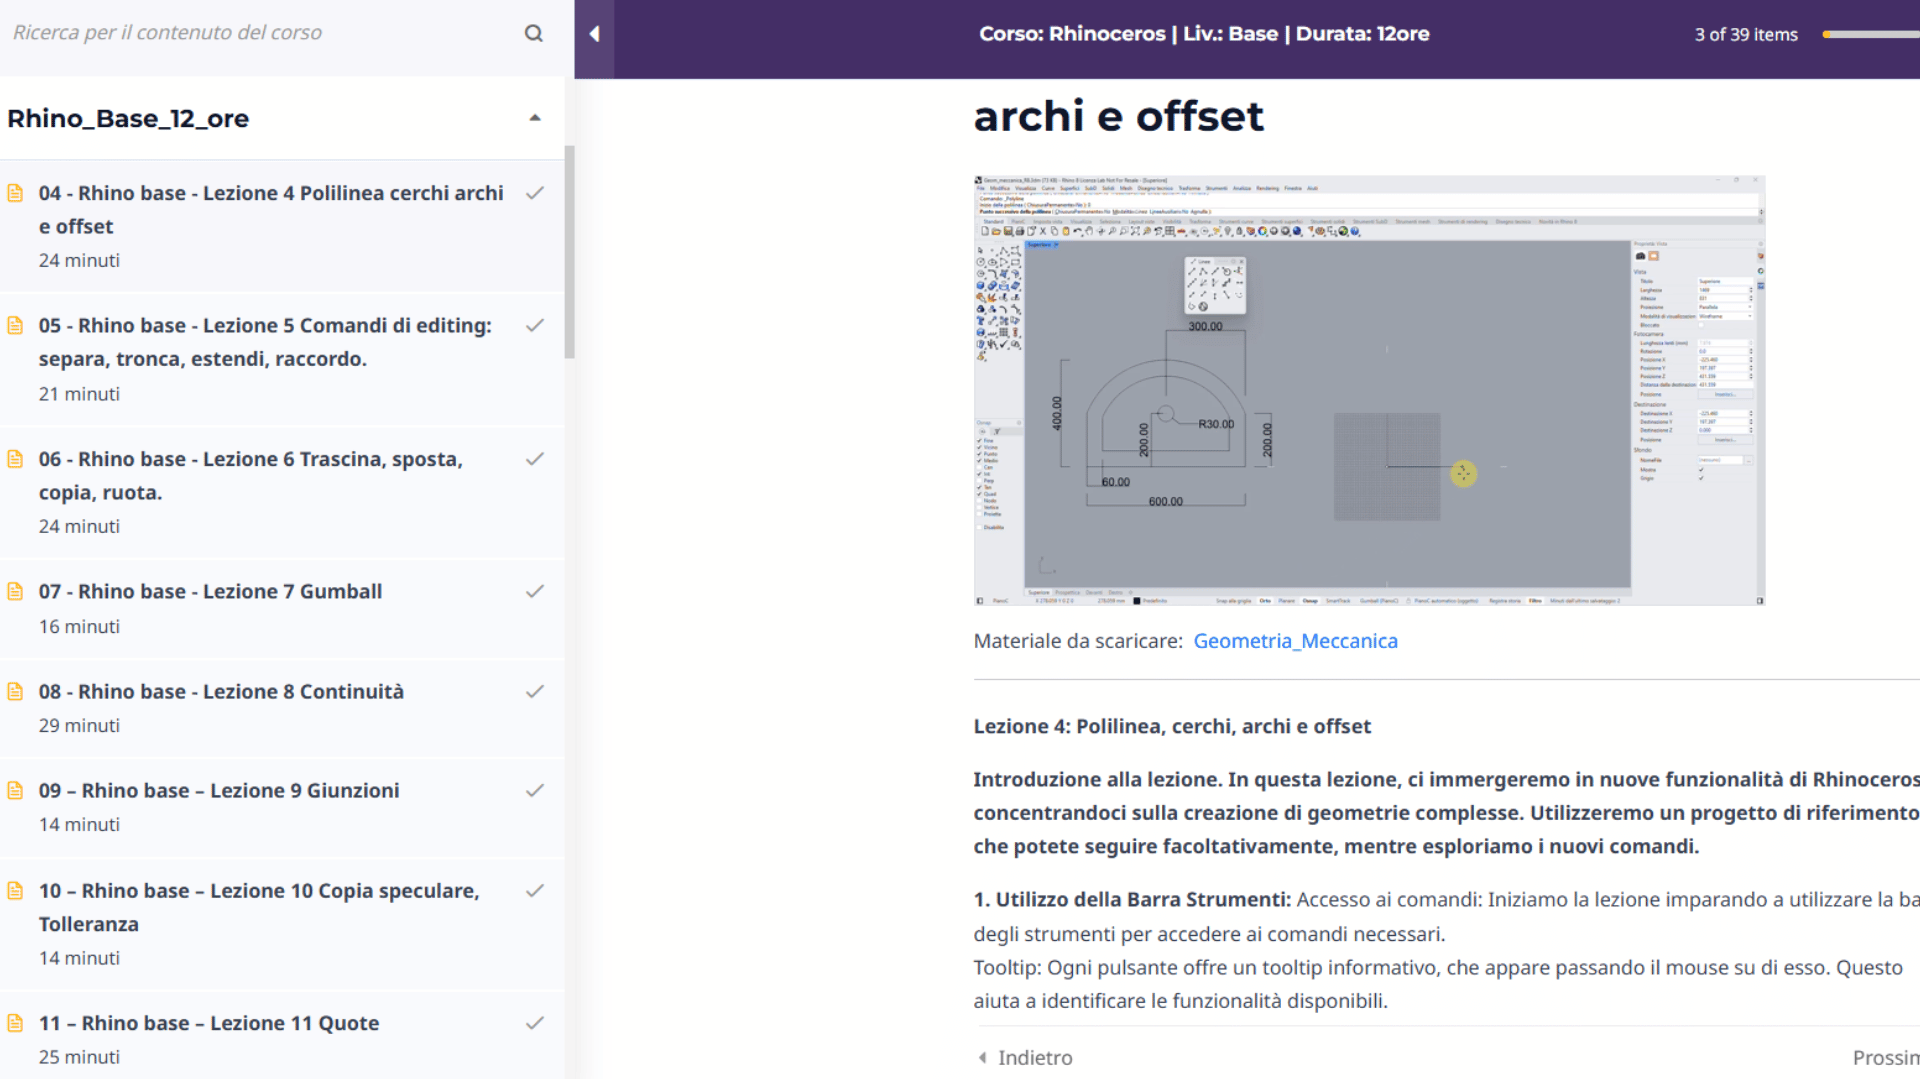Screen dimensions: 1920x1080
Task: Open lesson 11 Quote
Action: [209, 1023]
